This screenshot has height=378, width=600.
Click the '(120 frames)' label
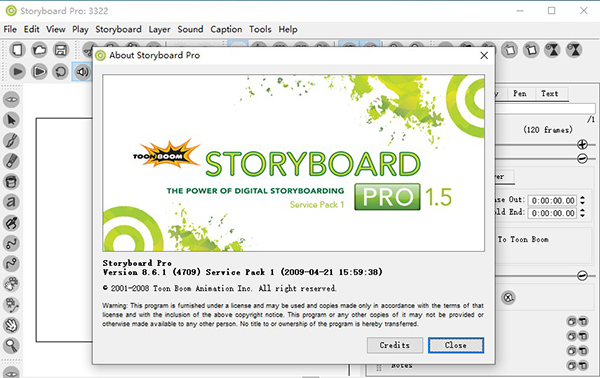point(548,130)
